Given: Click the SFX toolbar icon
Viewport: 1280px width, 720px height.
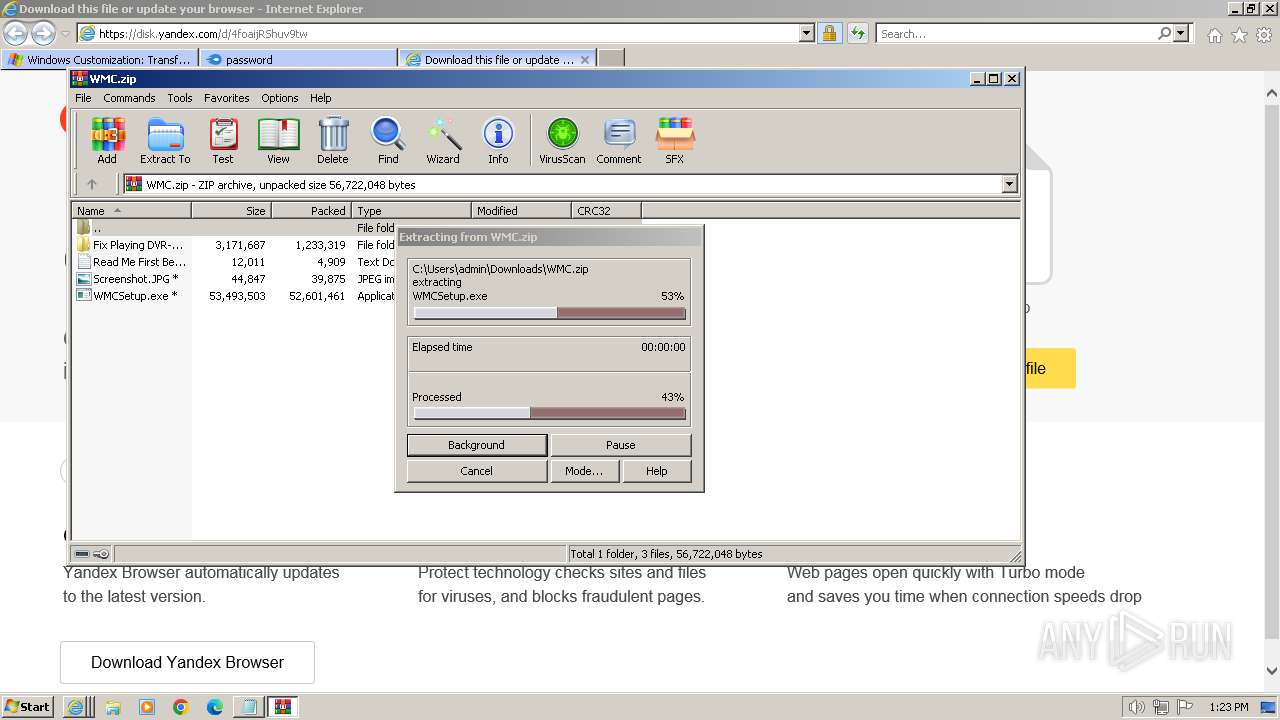Looking at the screenshot, I should coord(675,140).
